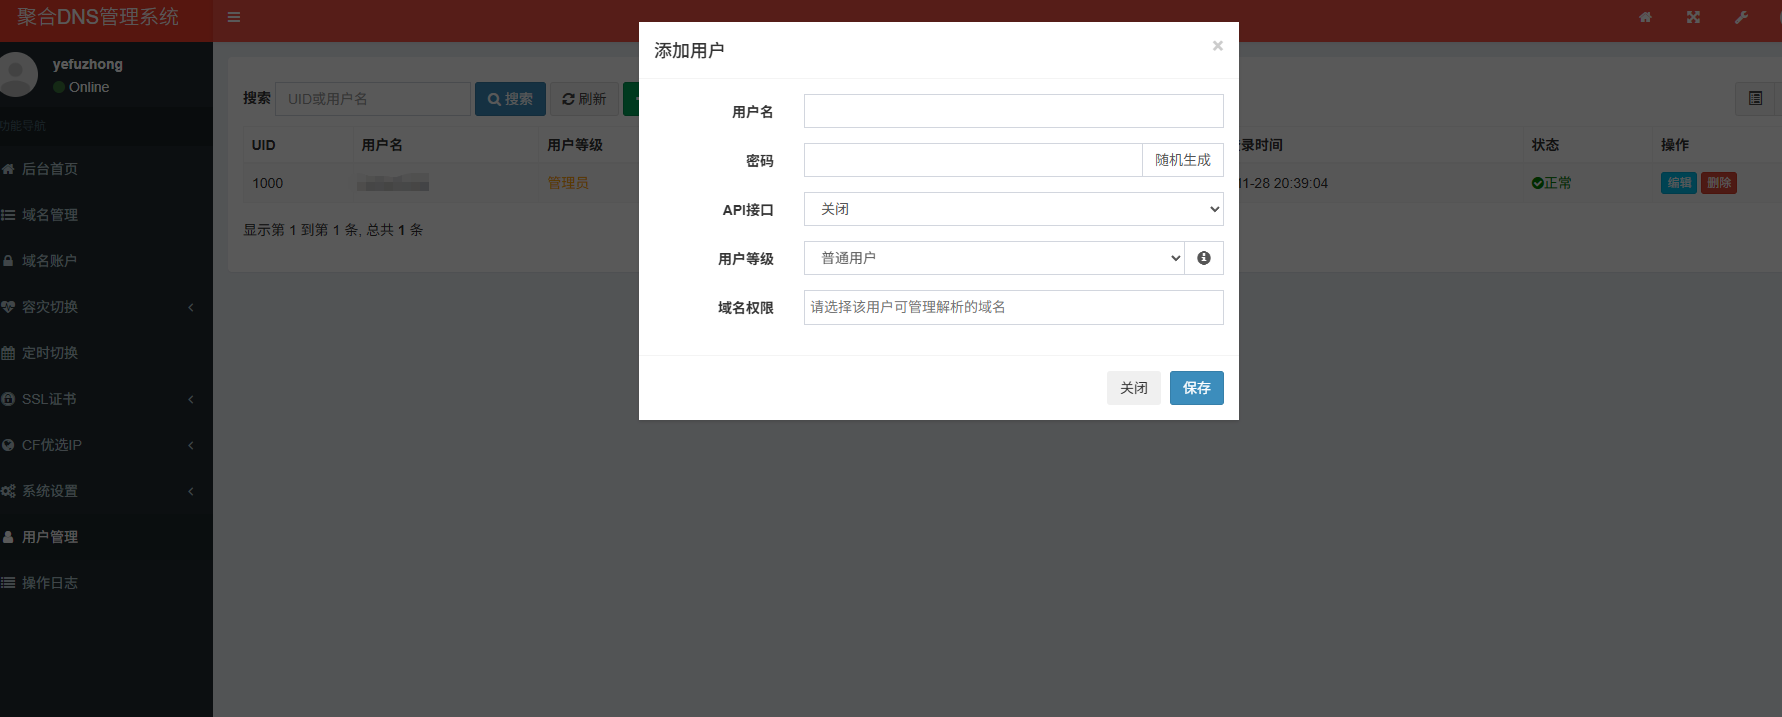Click the info icon beside user level
This screenshot has width=1782, height=717.
click(x=1204, y=258)
